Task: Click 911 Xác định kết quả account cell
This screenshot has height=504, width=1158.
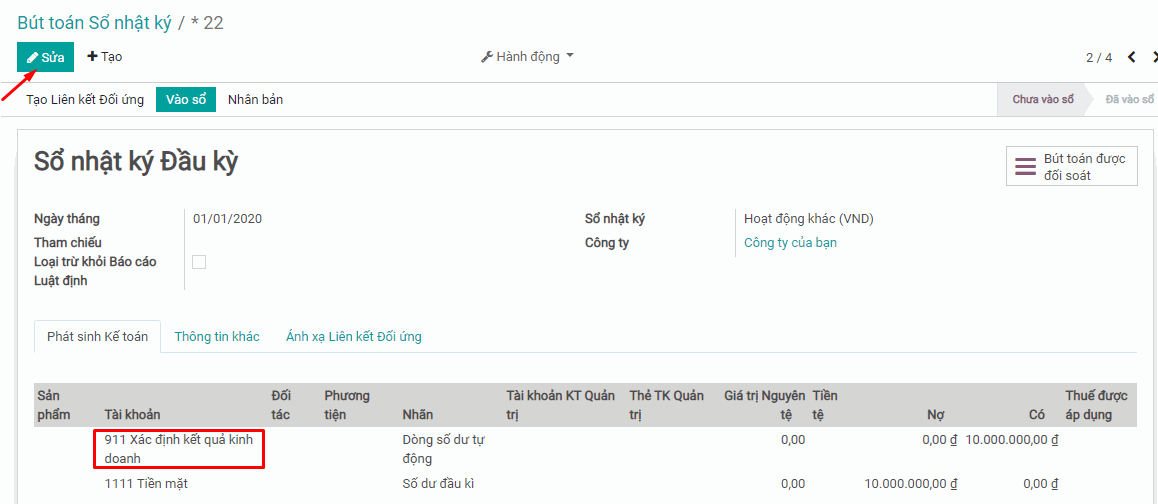Action: pos(178,449)
